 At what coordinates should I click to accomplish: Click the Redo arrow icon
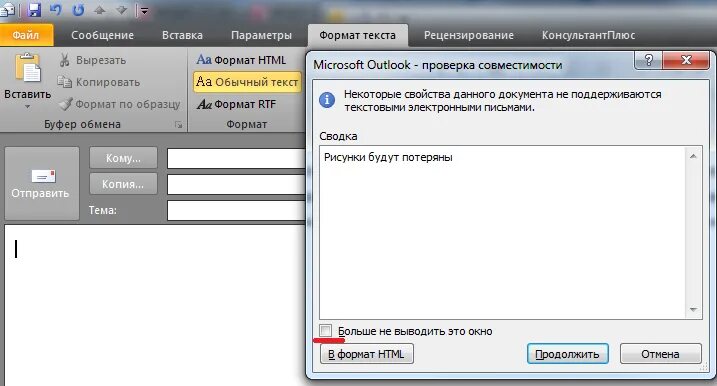point(78,10)
